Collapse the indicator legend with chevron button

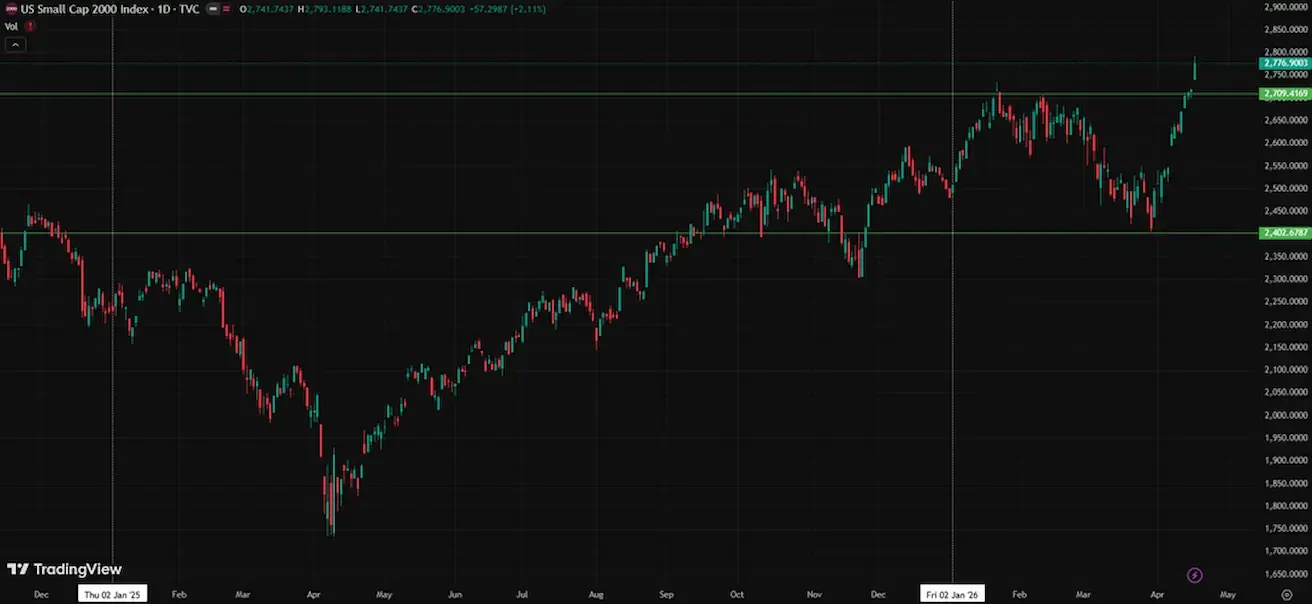point(16,44)
